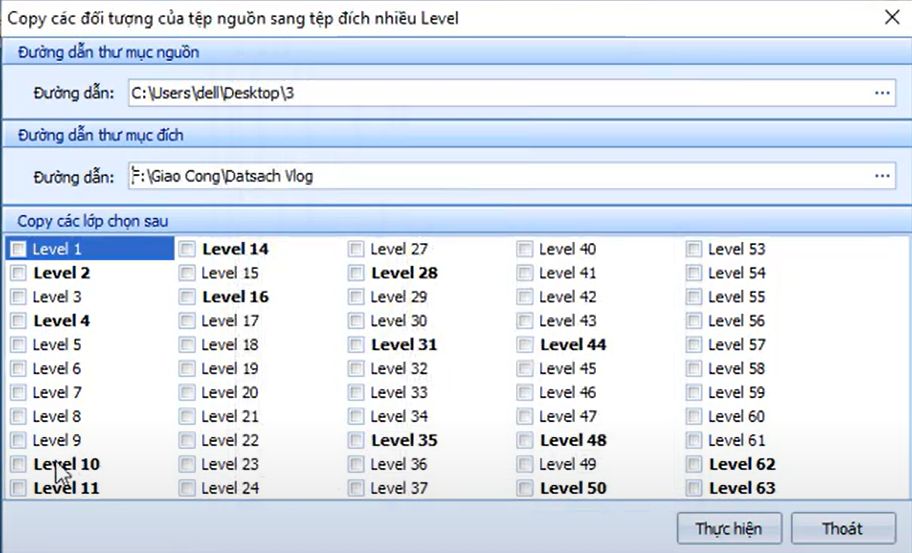The width and height of the screenshot is (912, 553).
Task: Check the Level 2 checkbox
Action: pyautogui.click(x=19, y=273)
